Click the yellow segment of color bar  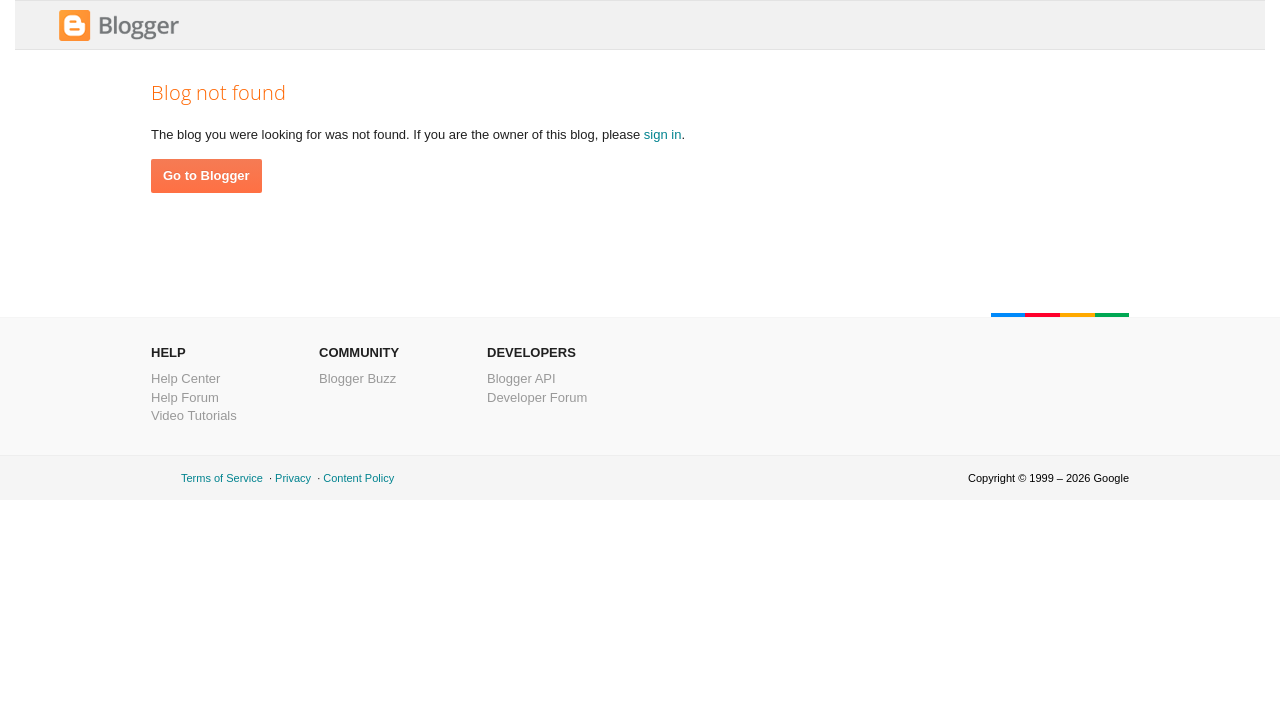1077,315
